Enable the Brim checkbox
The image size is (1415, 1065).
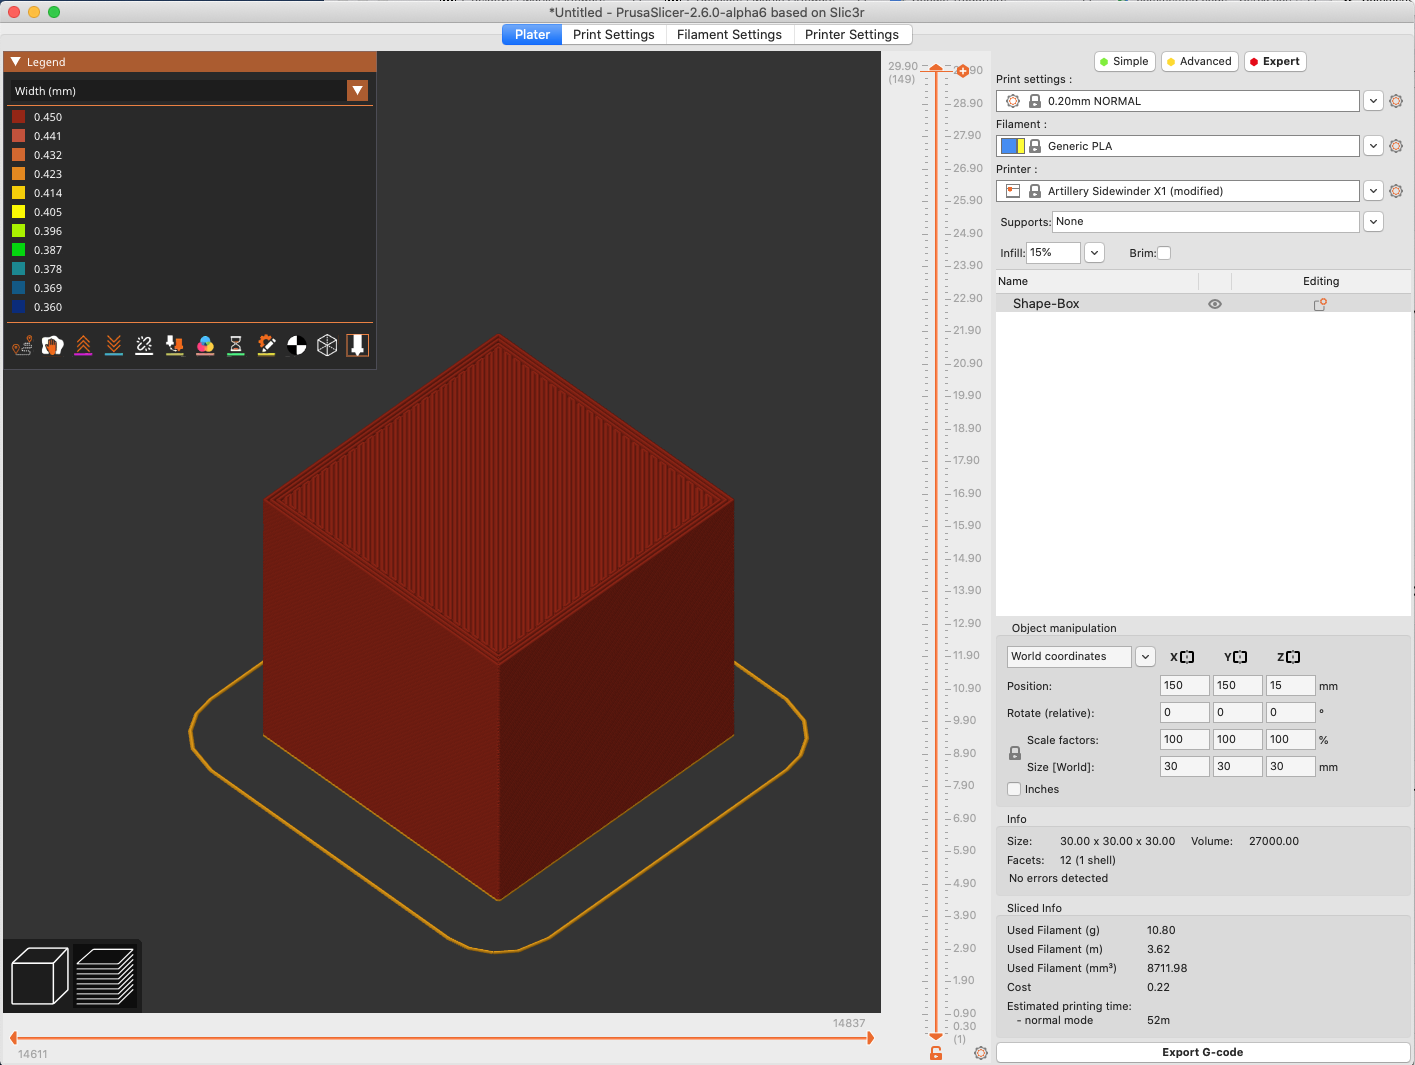(x=1164, y=253)
